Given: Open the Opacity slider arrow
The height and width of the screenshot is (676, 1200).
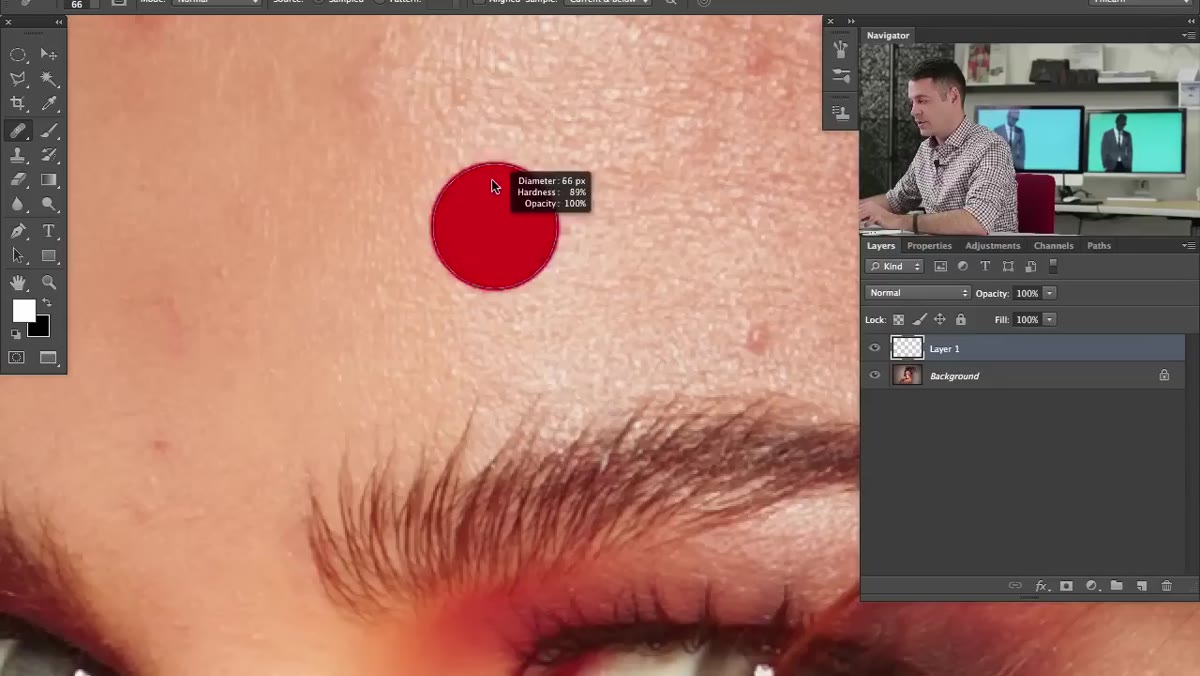Looking at the screenshot, I should point(1049,293).
